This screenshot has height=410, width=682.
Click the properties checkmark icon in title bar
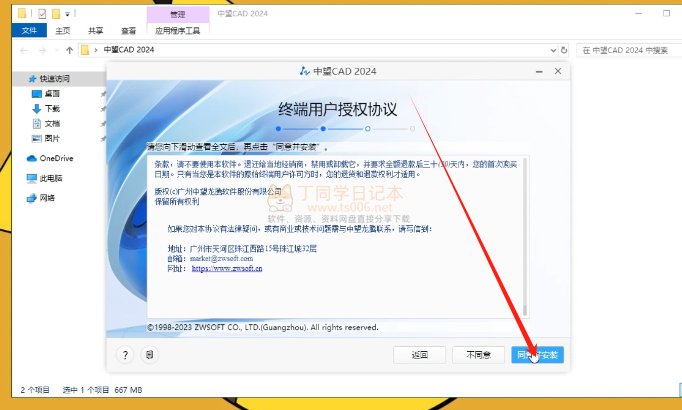coord(42,14)
